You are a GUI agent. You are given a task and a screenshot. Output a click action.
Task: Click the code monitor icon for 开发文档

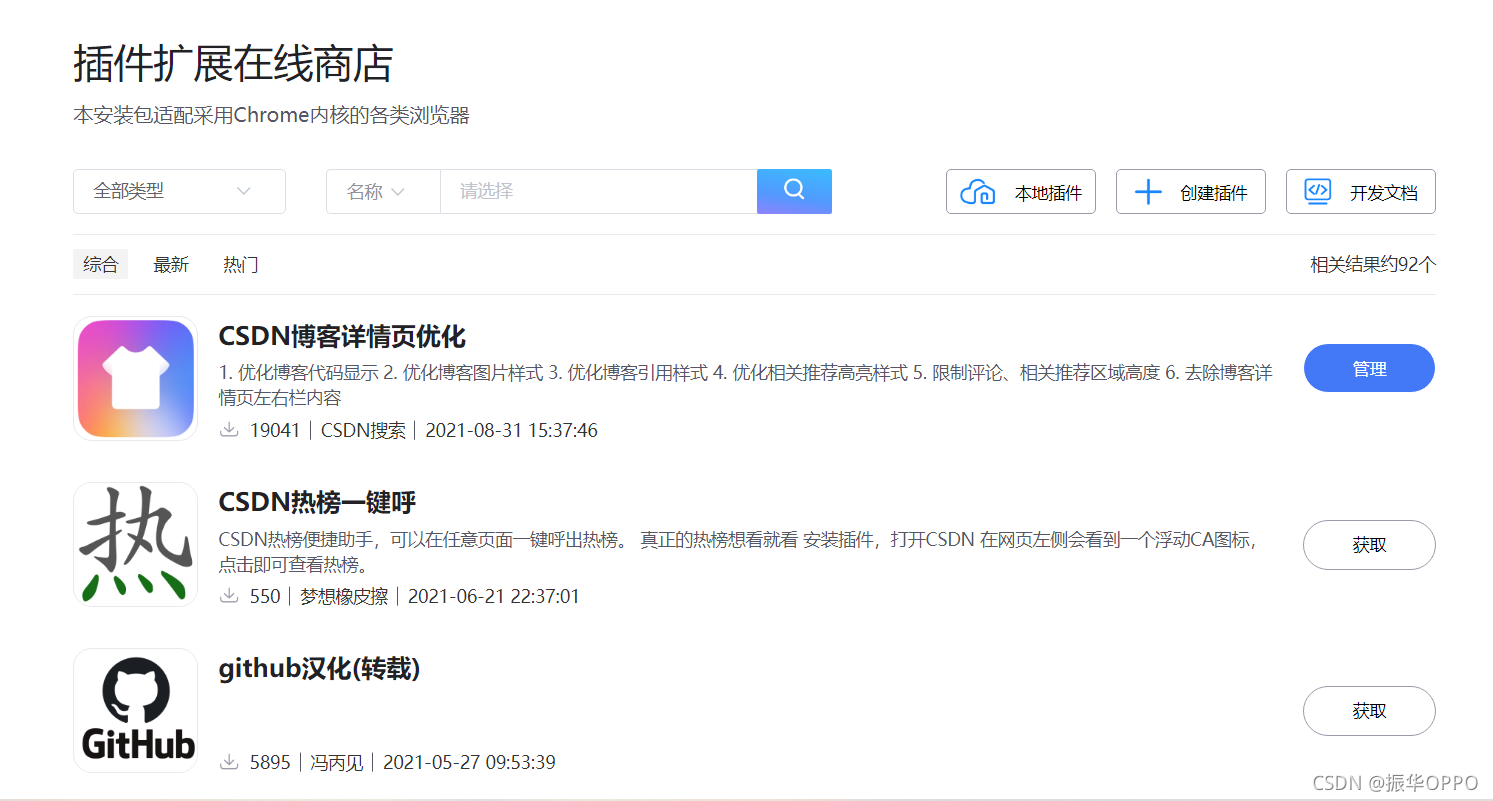[1318, 192]
